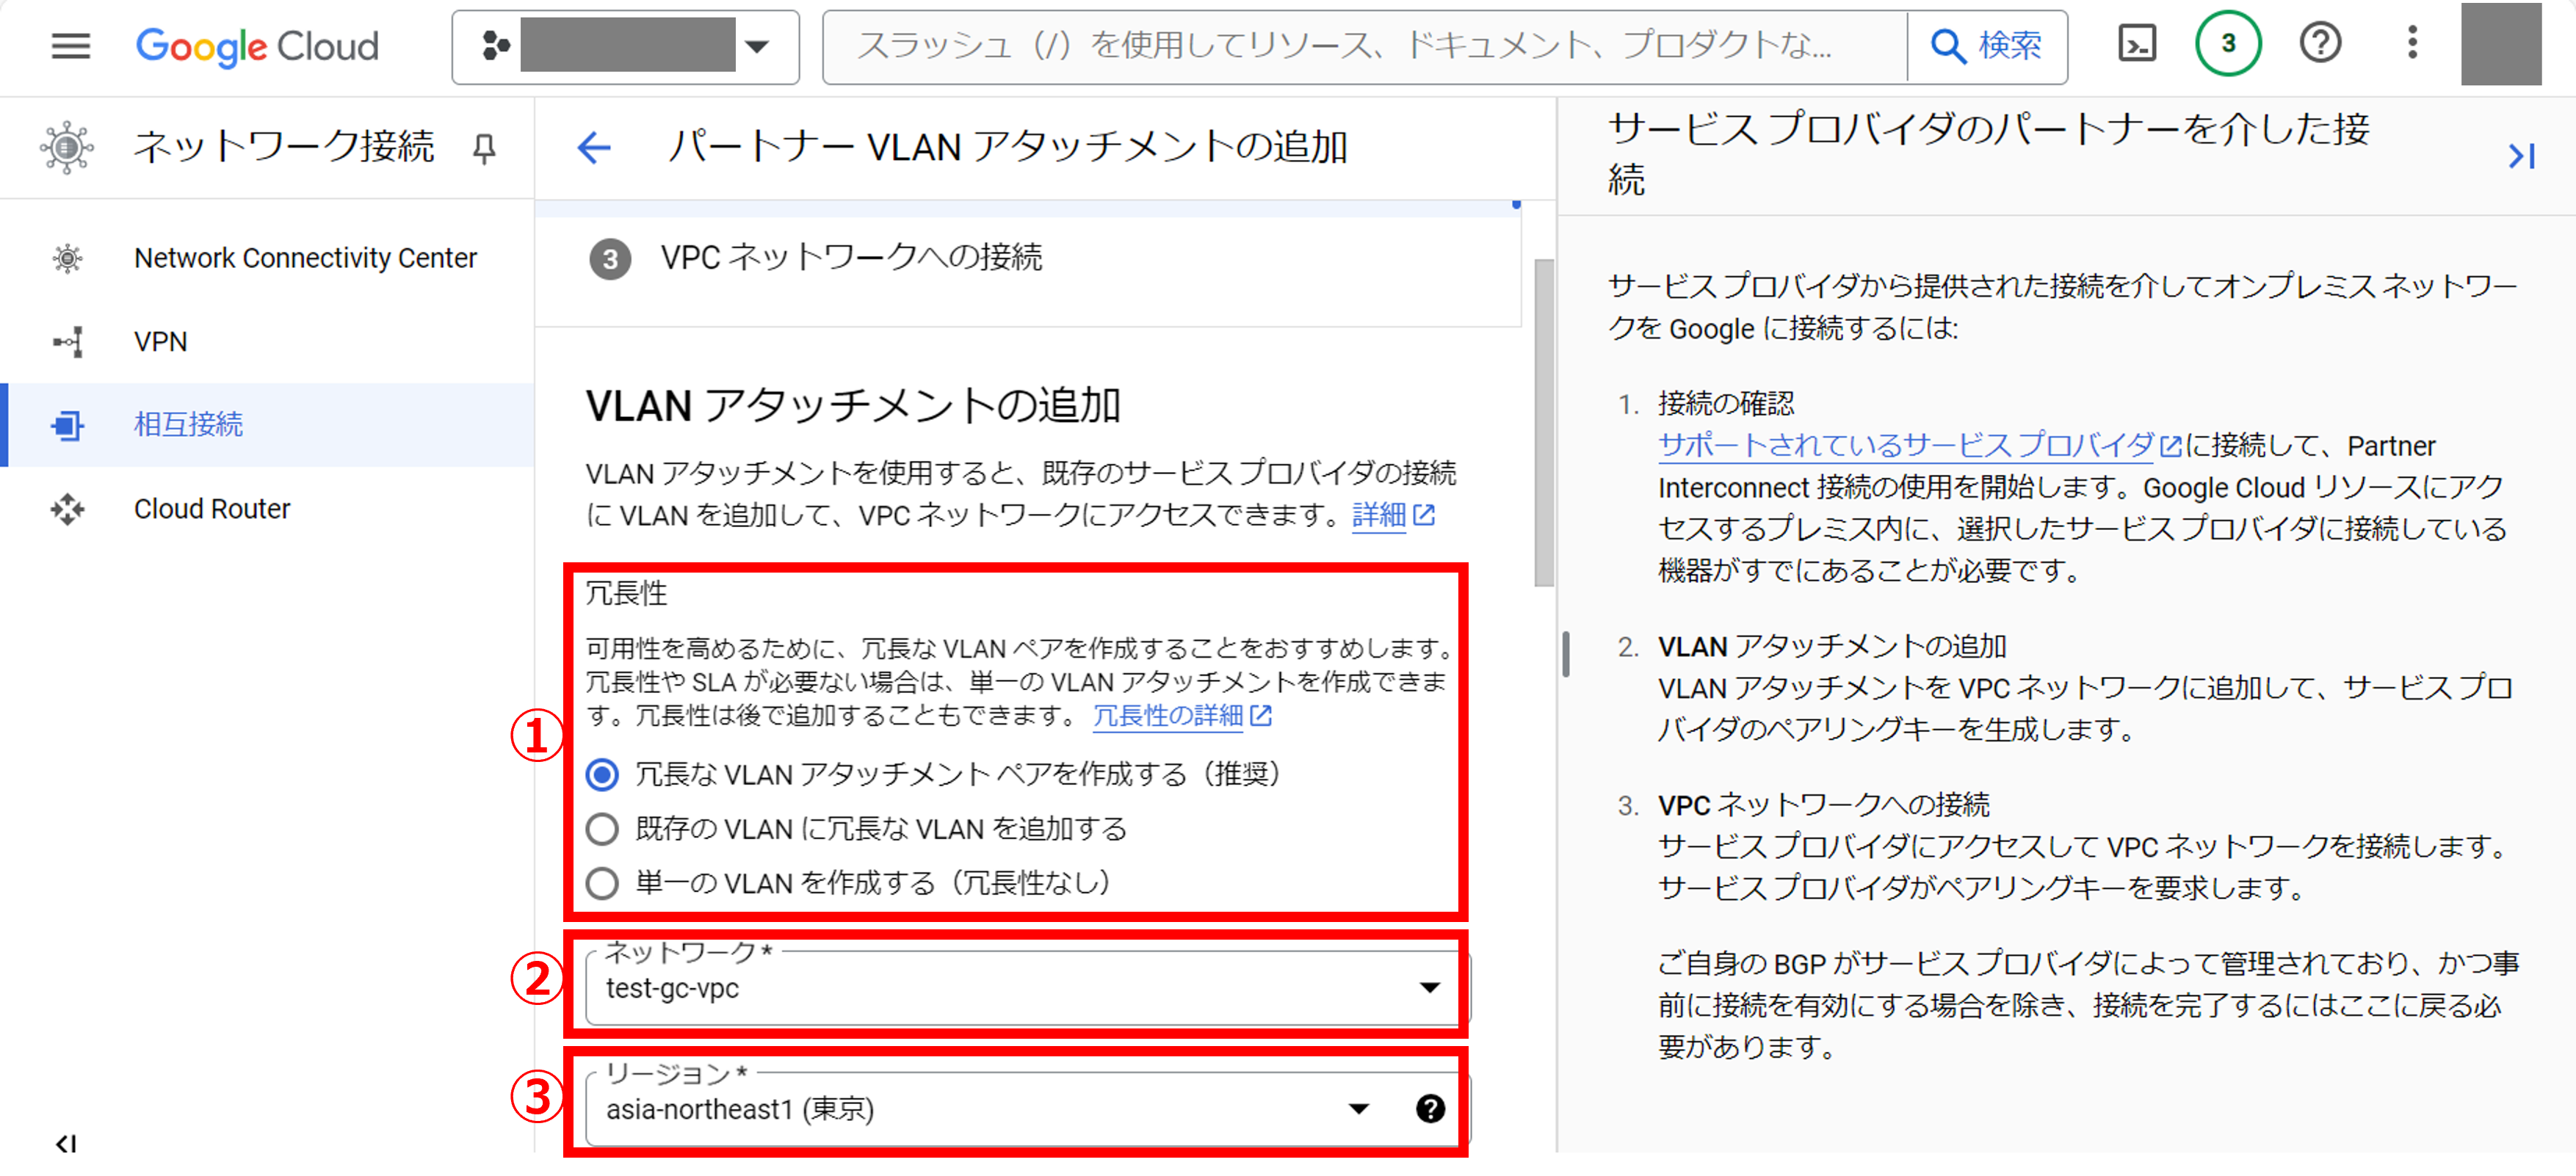The width and height of the screenshot is (2576, 1176).
Task: Select 冗長な VLAN アタッチメント ペアを作成する option
Action: [602, 774]
